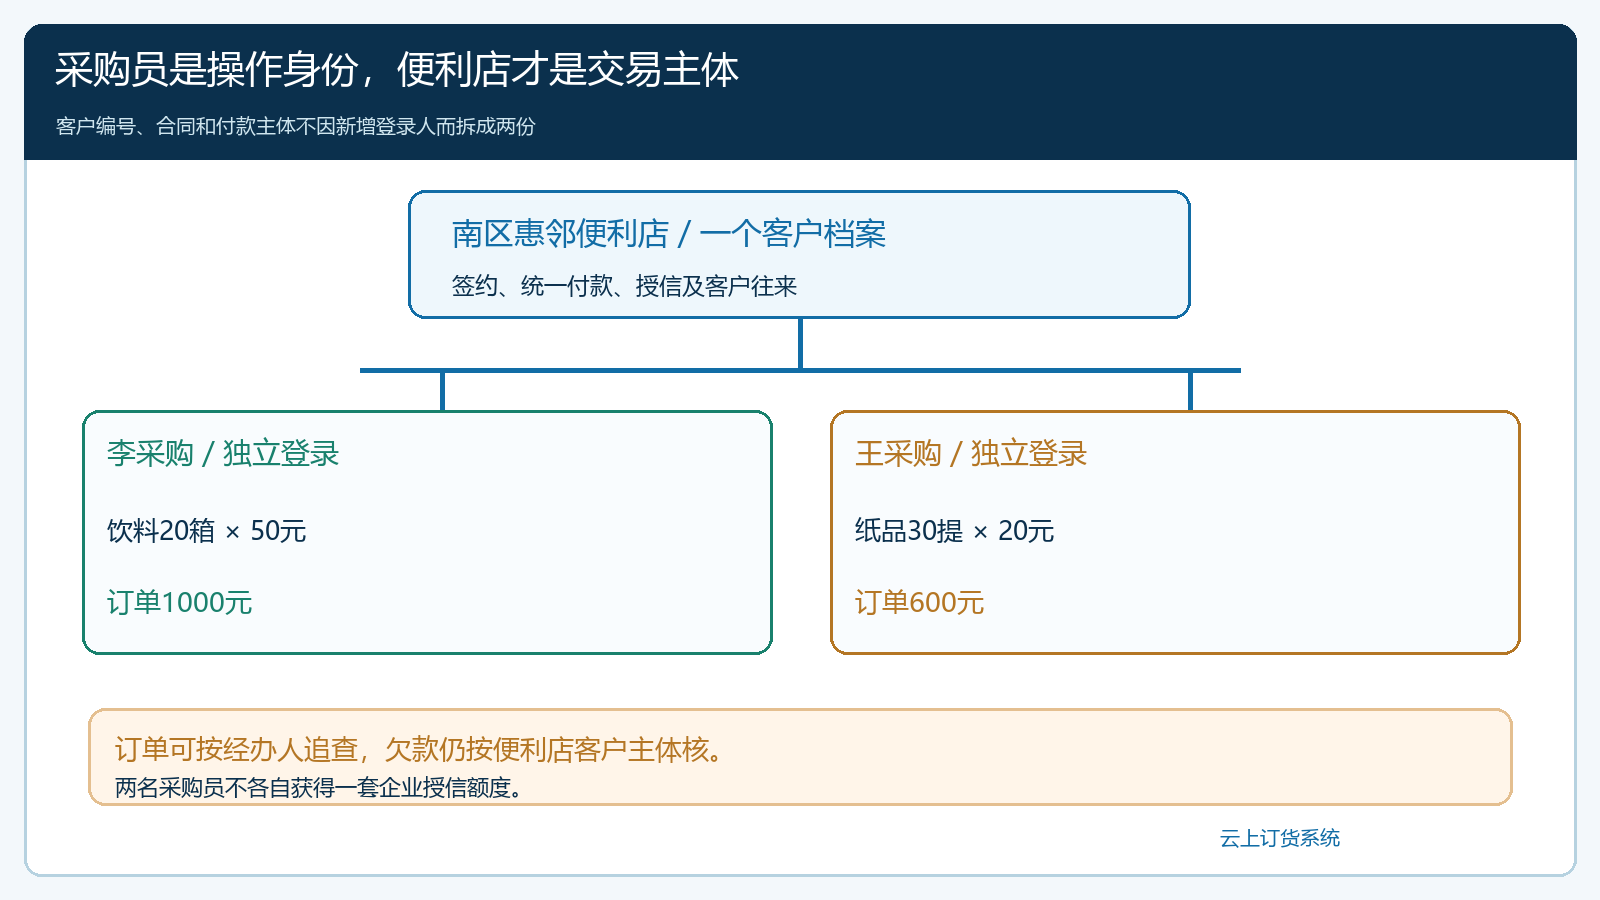Select the line 签约、统一付款、授信及客户往来
1600x900 pixels.
[624, 286]
